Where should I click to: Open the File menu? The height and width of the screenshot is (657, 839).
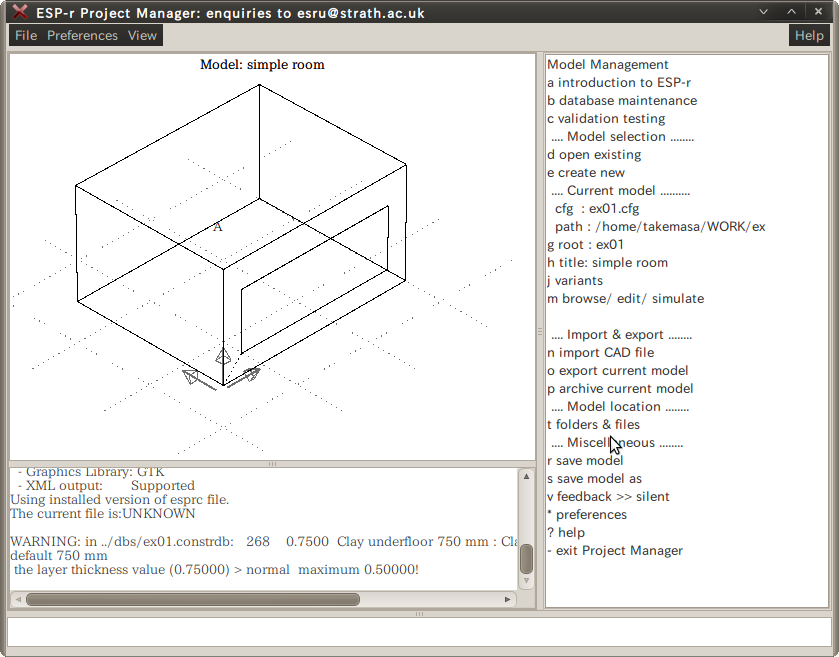point(26,35)
